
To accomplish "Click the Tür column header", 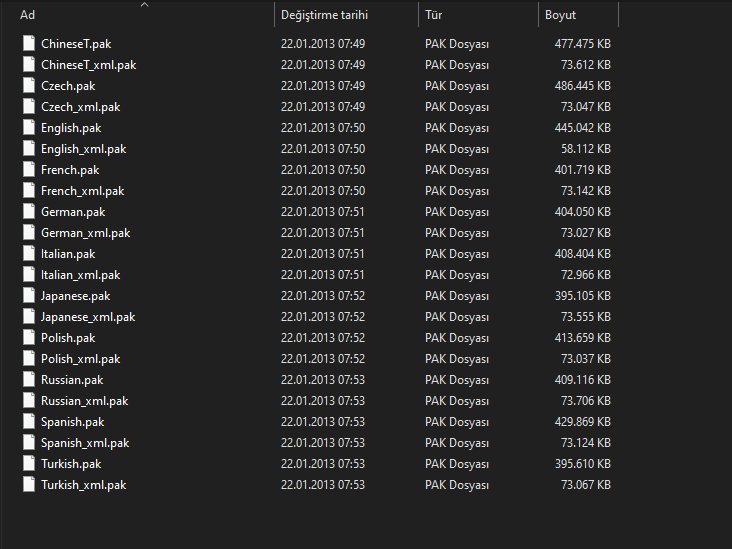I will click(x=433, y=15).
